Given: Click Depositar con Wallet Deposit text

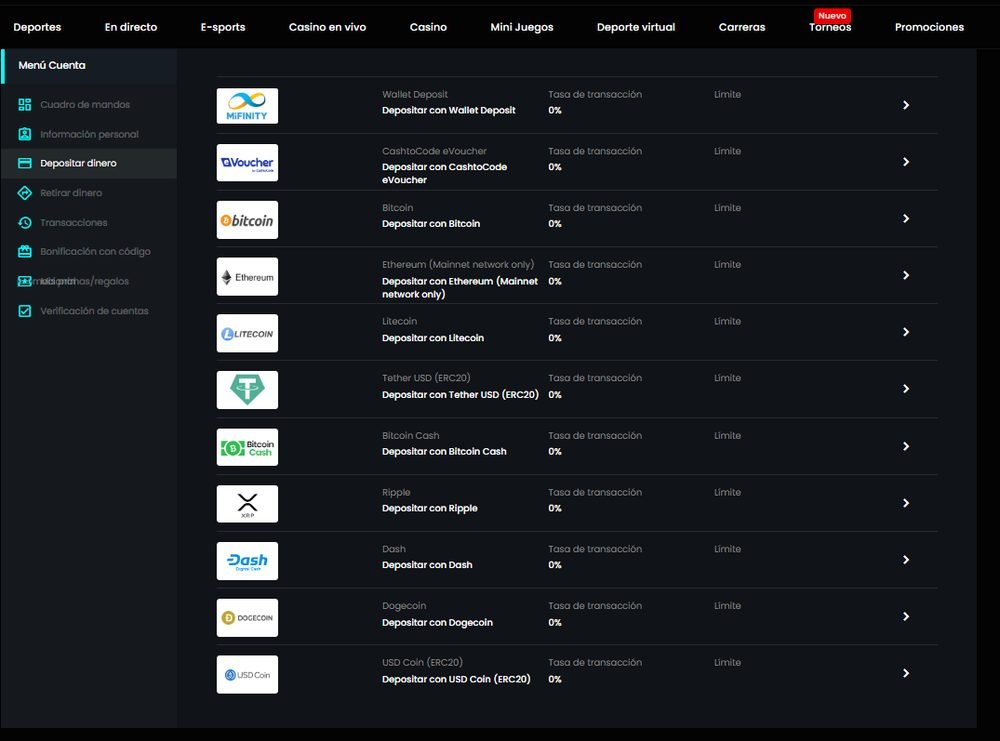Looking at the screenshot, I should [x=449, y=110].
